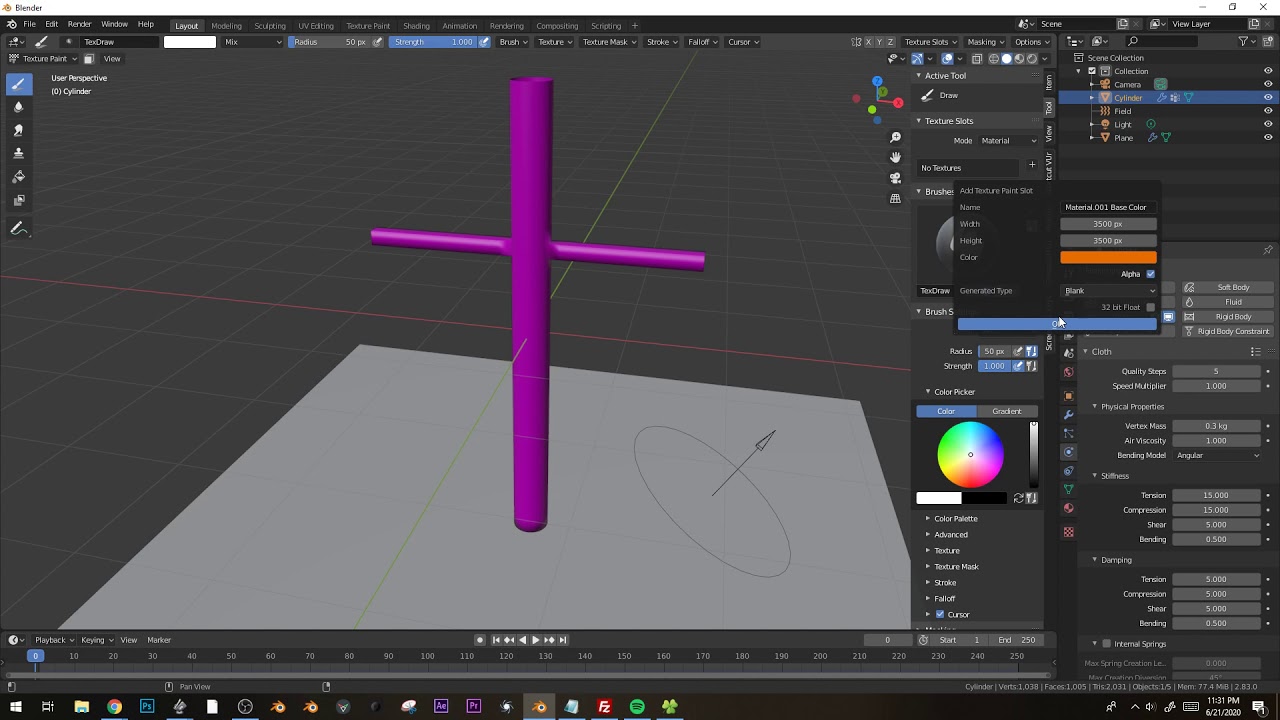Select the Clone tool in left toolbar
The height and width of the screenshot is (720, 1280).
coord(18,153)
